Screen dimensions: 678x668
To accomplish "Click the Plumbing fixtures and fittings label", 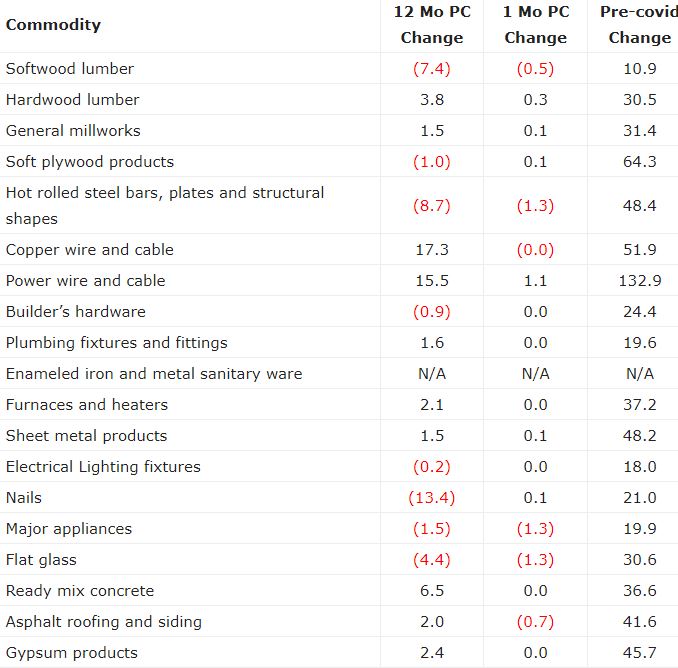I will point(117,343).
